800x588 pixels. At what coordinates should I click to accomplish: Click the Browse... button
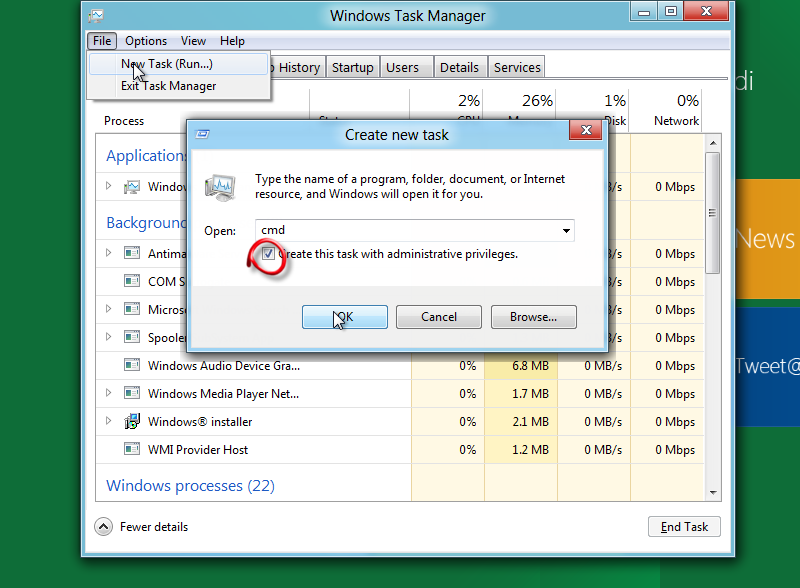tap(534, 317)
